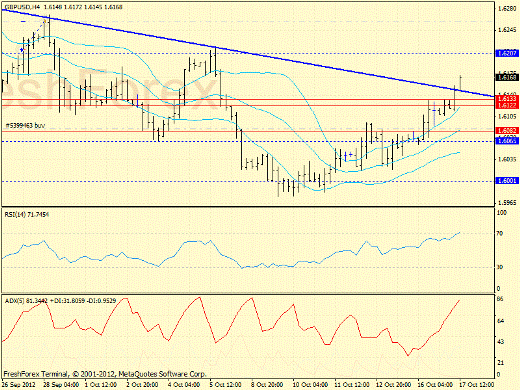Click the RSI(14) 71.7454 indicator label
520x390 pixels.
coord(27,214)
